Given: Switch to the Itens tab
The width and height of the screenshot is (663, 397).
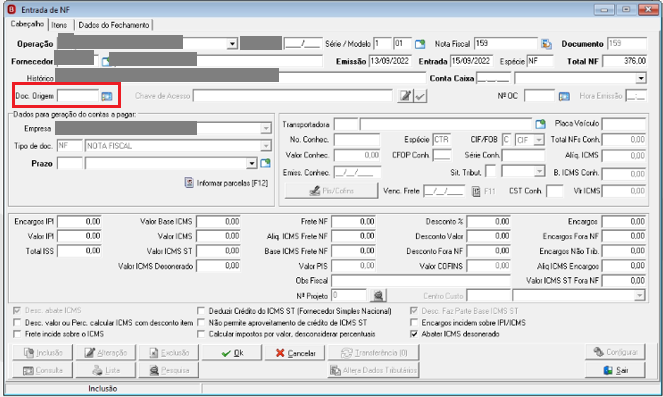Looking at the screenshot, I should pyautogui.click(x=59, y=25).
